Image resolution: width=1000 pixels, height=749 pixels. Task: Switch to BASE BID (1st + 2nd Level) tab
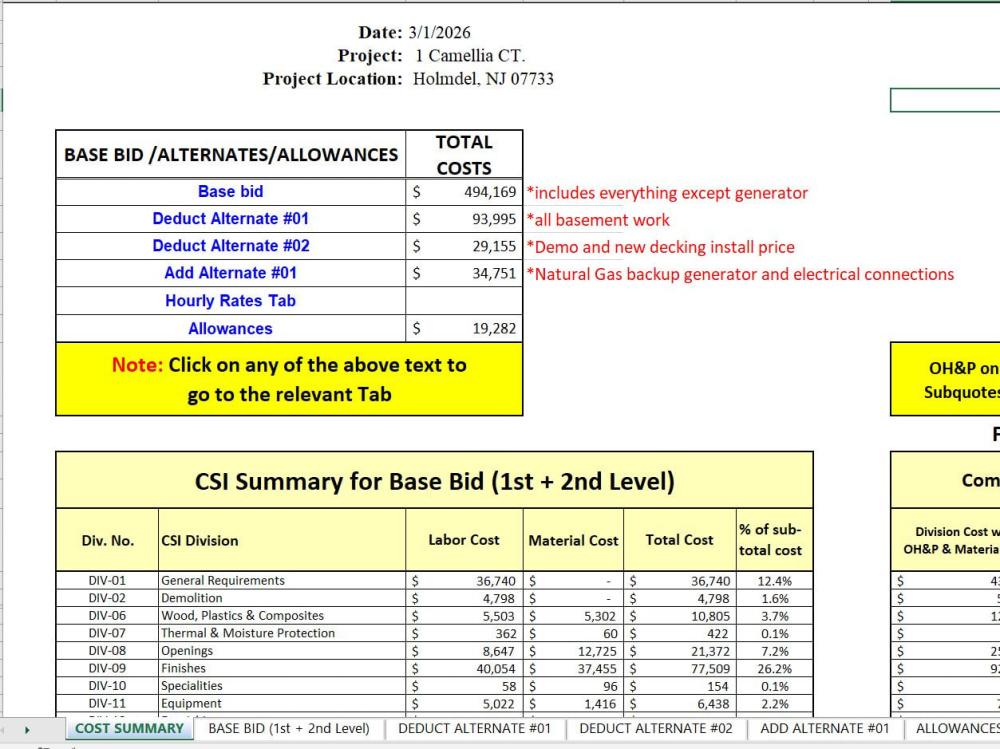[x=289, y=729]
